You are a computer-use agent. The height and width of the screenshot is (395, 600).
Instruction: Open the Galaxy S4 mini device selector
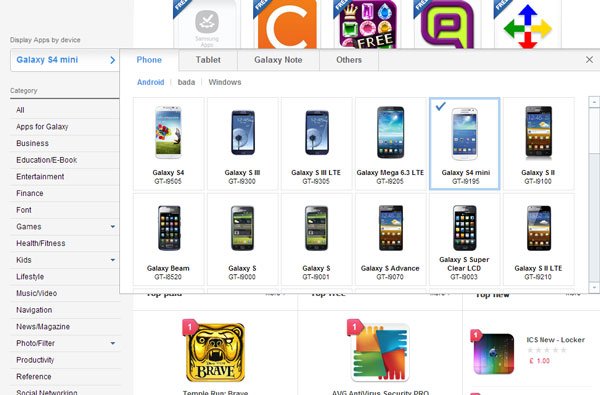click(x=65, y=60)
